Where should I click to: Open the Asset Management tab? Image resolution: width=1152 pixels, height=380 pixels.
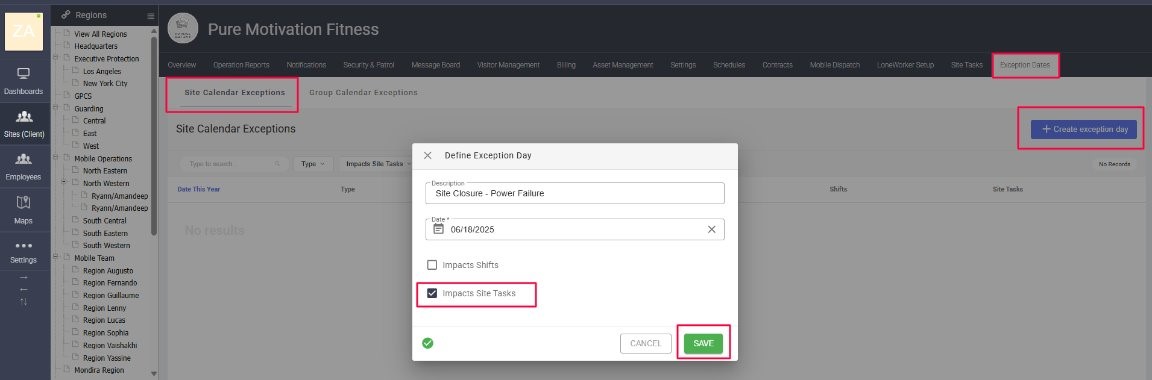(623, 65)
